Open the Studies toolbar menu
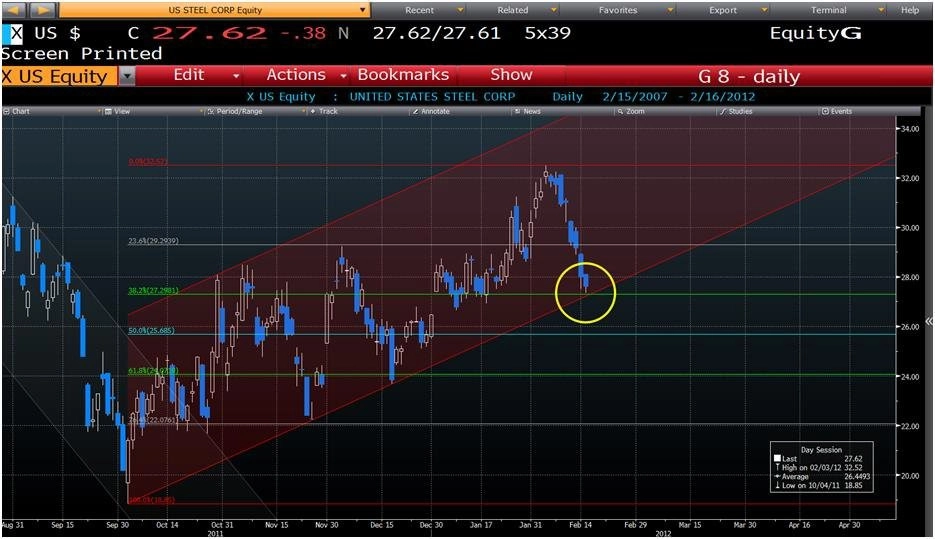 click(x=736, y=111)
